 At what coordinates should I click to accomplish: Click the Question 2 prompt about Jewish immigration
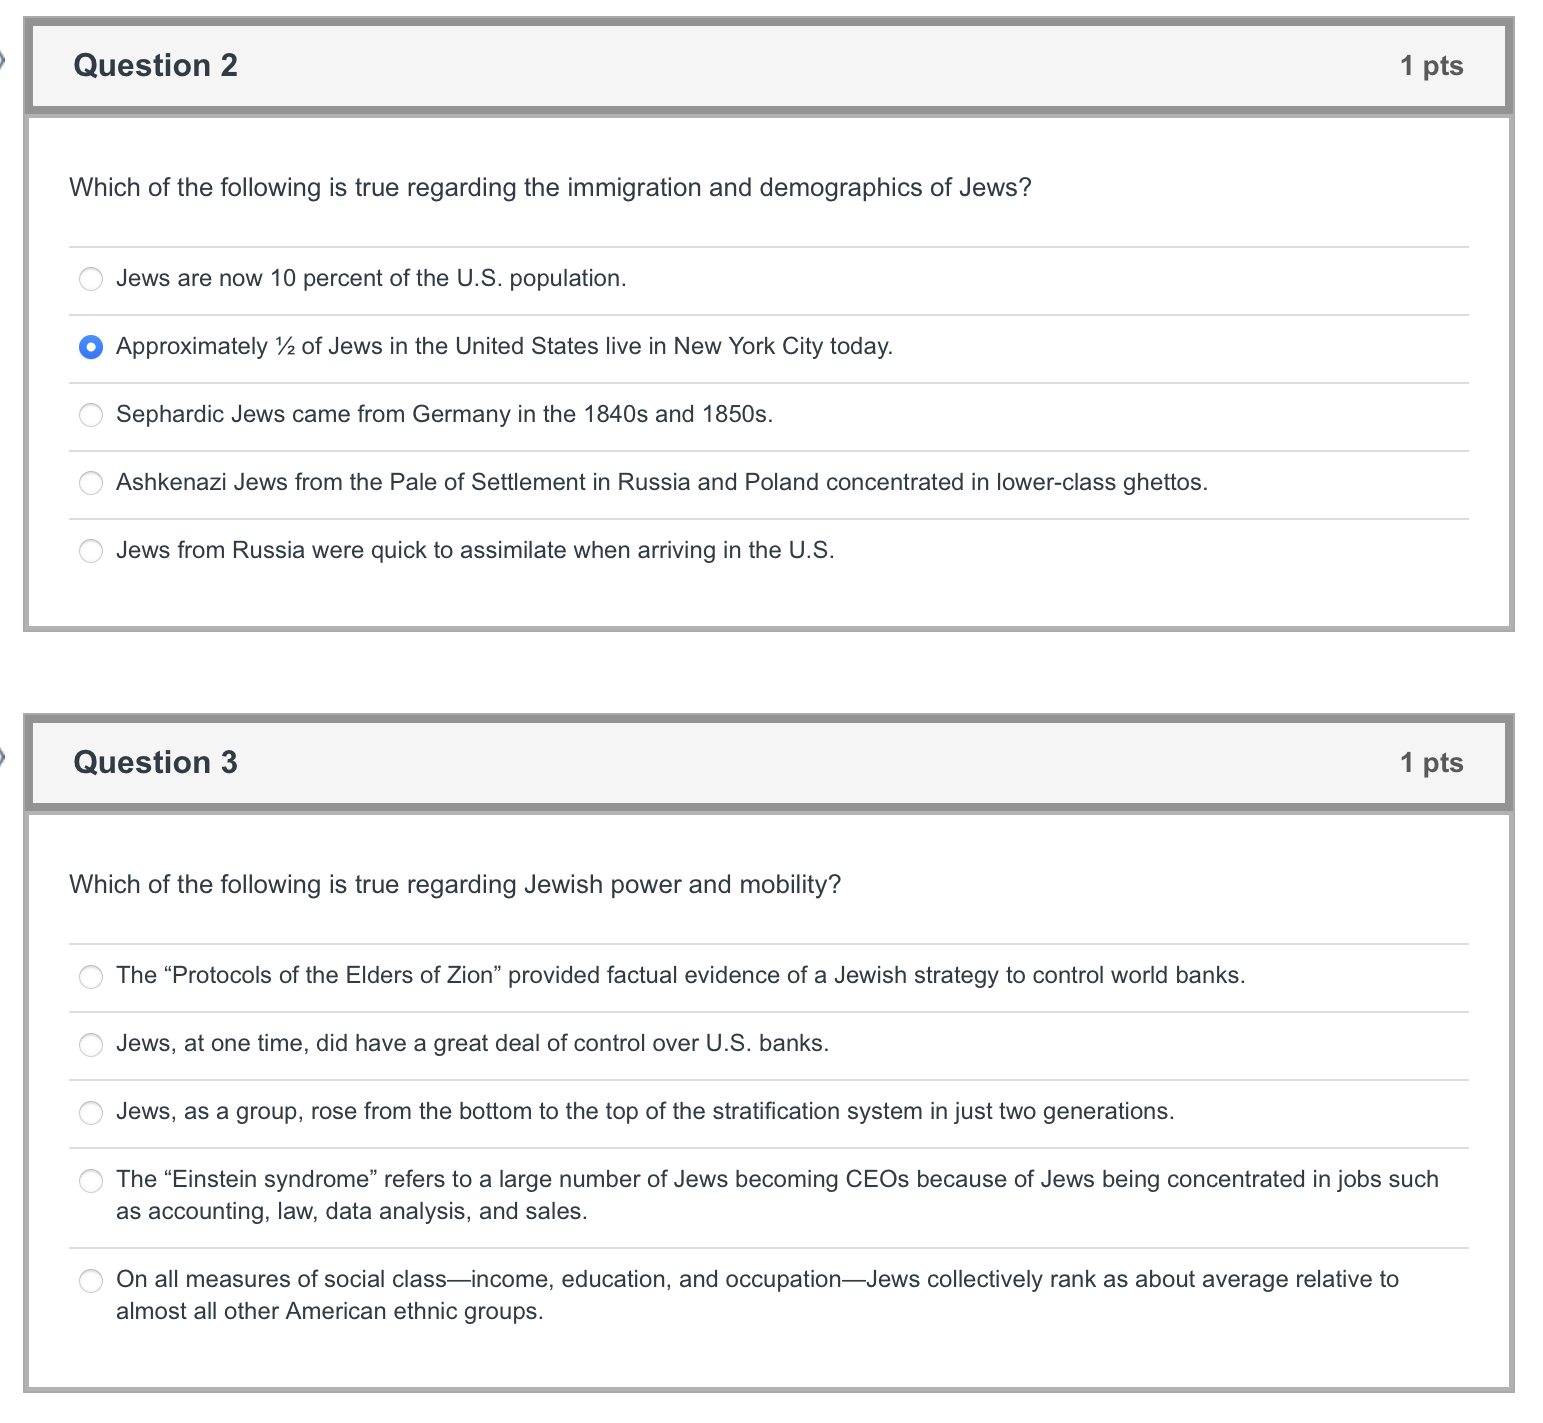point(550,187)
